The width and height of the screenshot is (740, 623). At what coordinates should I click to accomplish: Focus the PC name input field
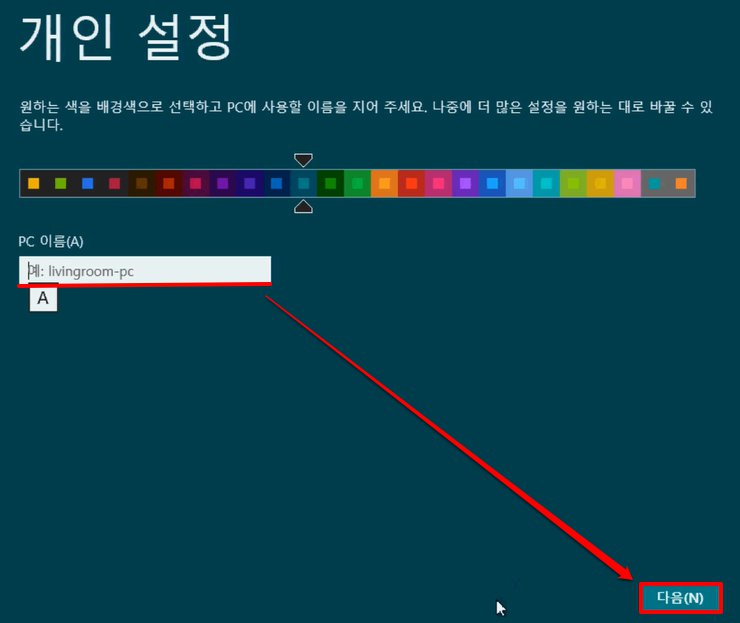pyautogui.click(x=145, y=270)
